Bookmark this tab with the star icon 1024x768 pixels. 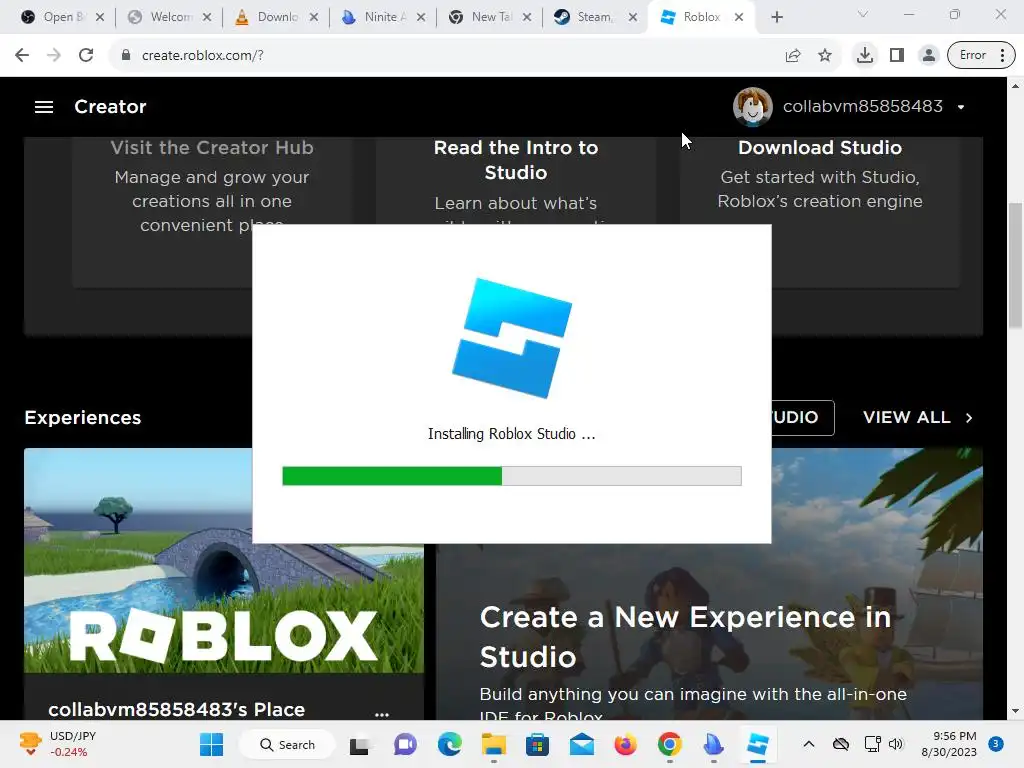pos(825,56)
